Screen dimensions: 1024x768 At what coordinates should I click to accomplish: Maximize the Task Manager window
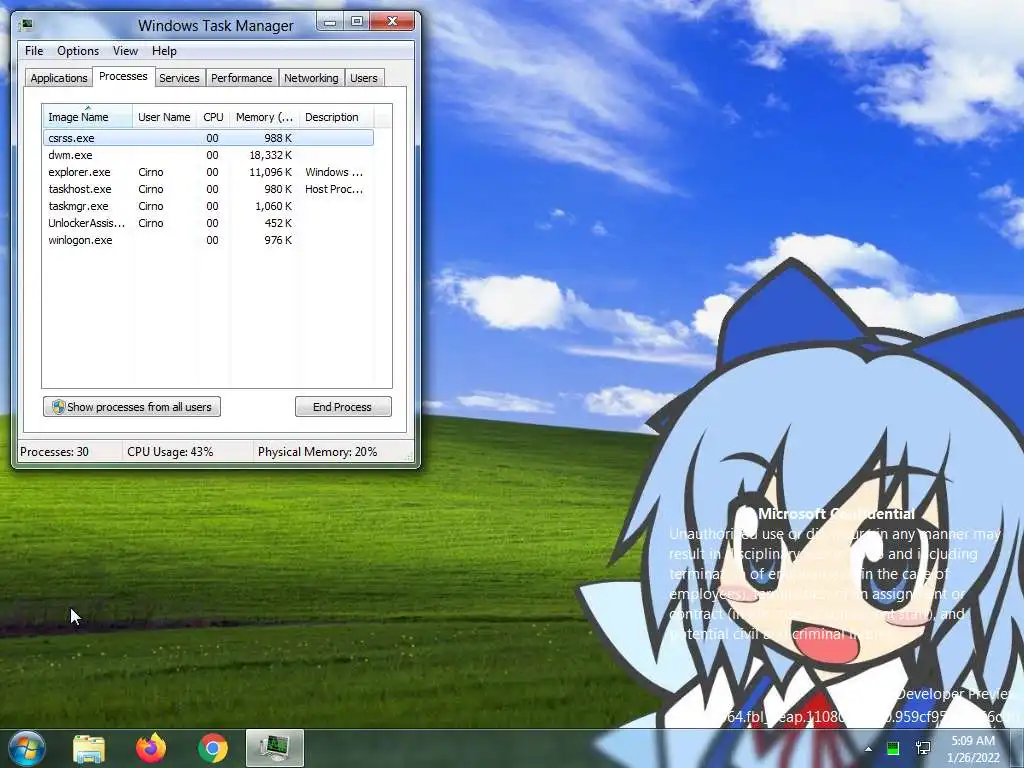point(357,22)
